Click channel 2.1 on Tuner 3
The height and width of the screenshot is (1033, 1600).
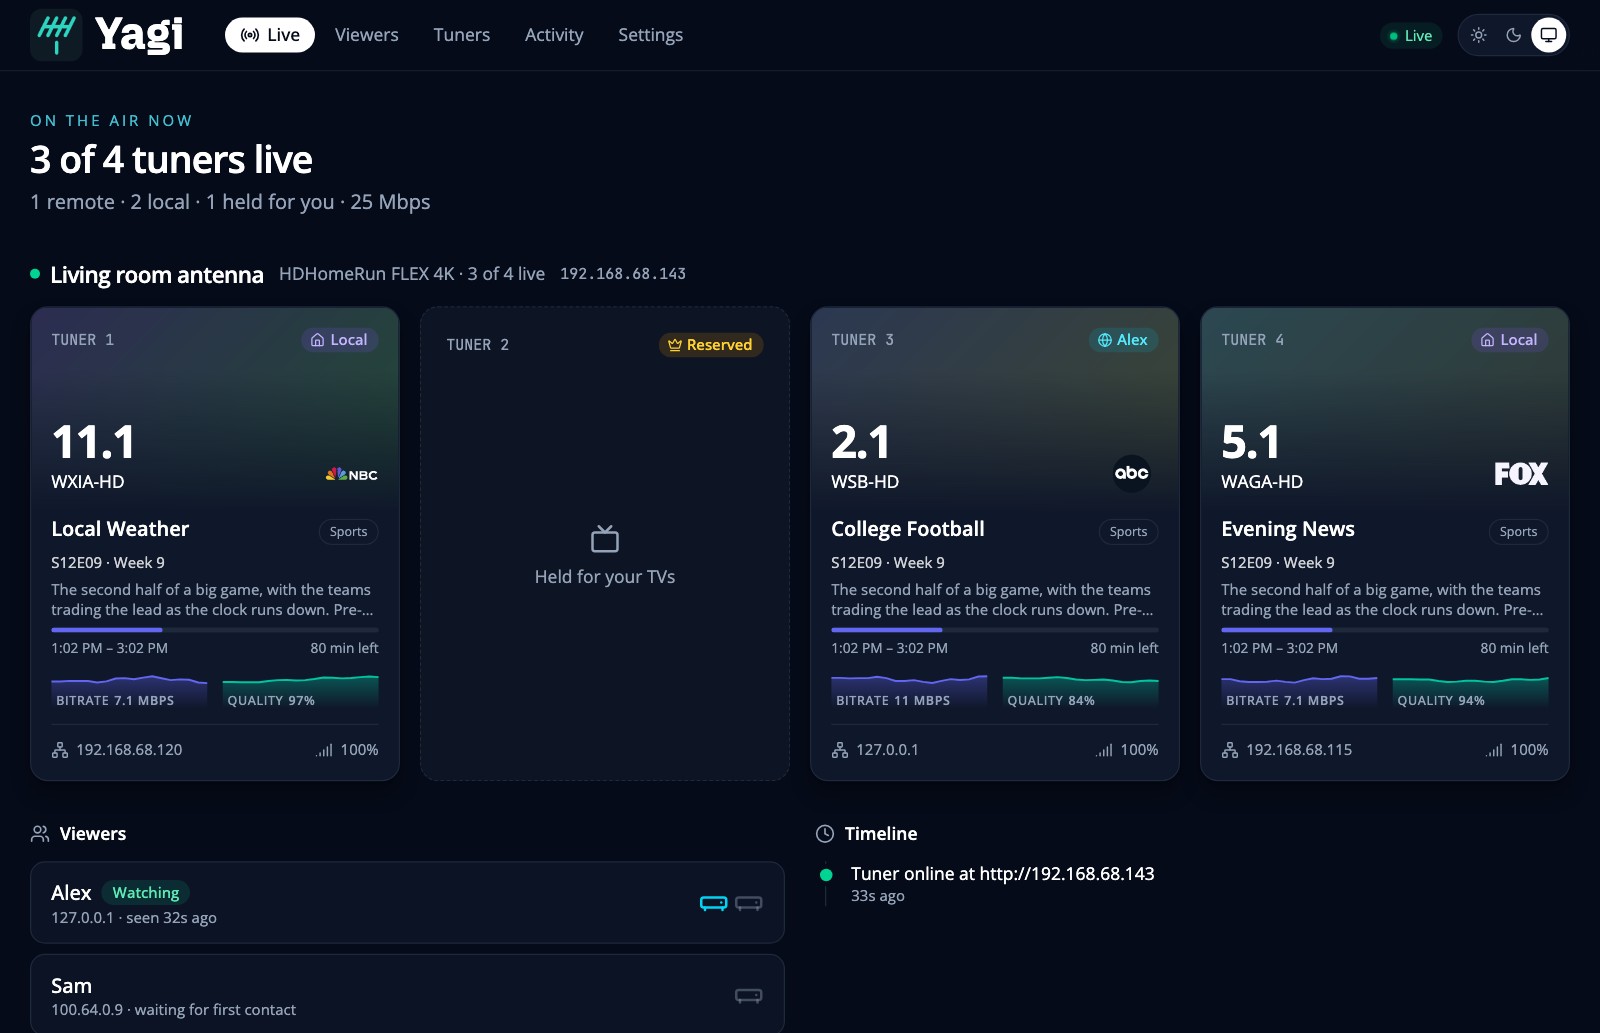[x=860, y=442]
